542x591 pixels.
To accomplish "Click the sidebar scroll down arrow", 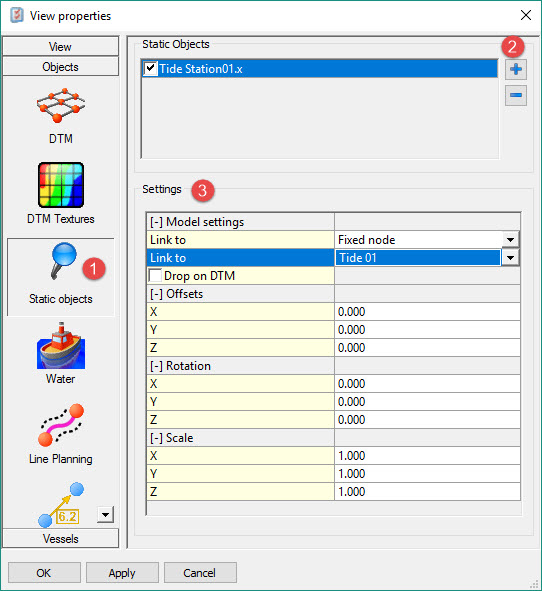I will point(105,514).
